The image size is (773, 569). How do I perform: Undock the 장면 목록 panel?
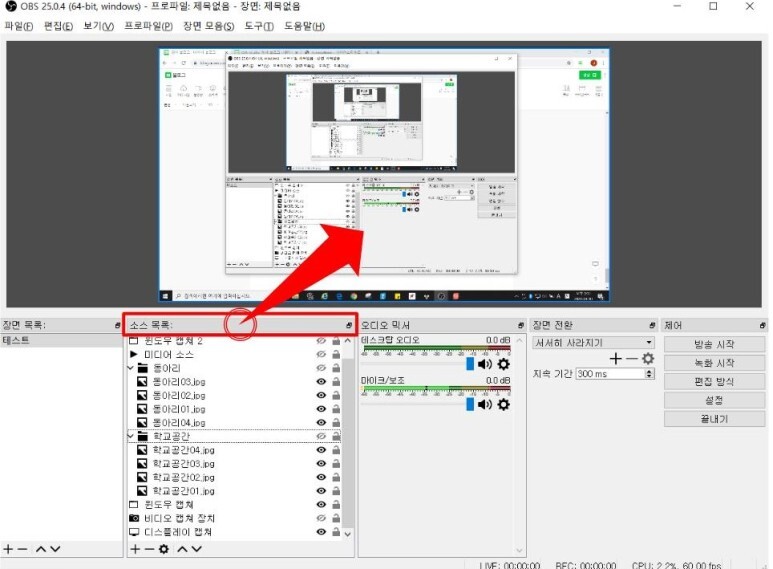pyautogui.click(x=117, y=325)
